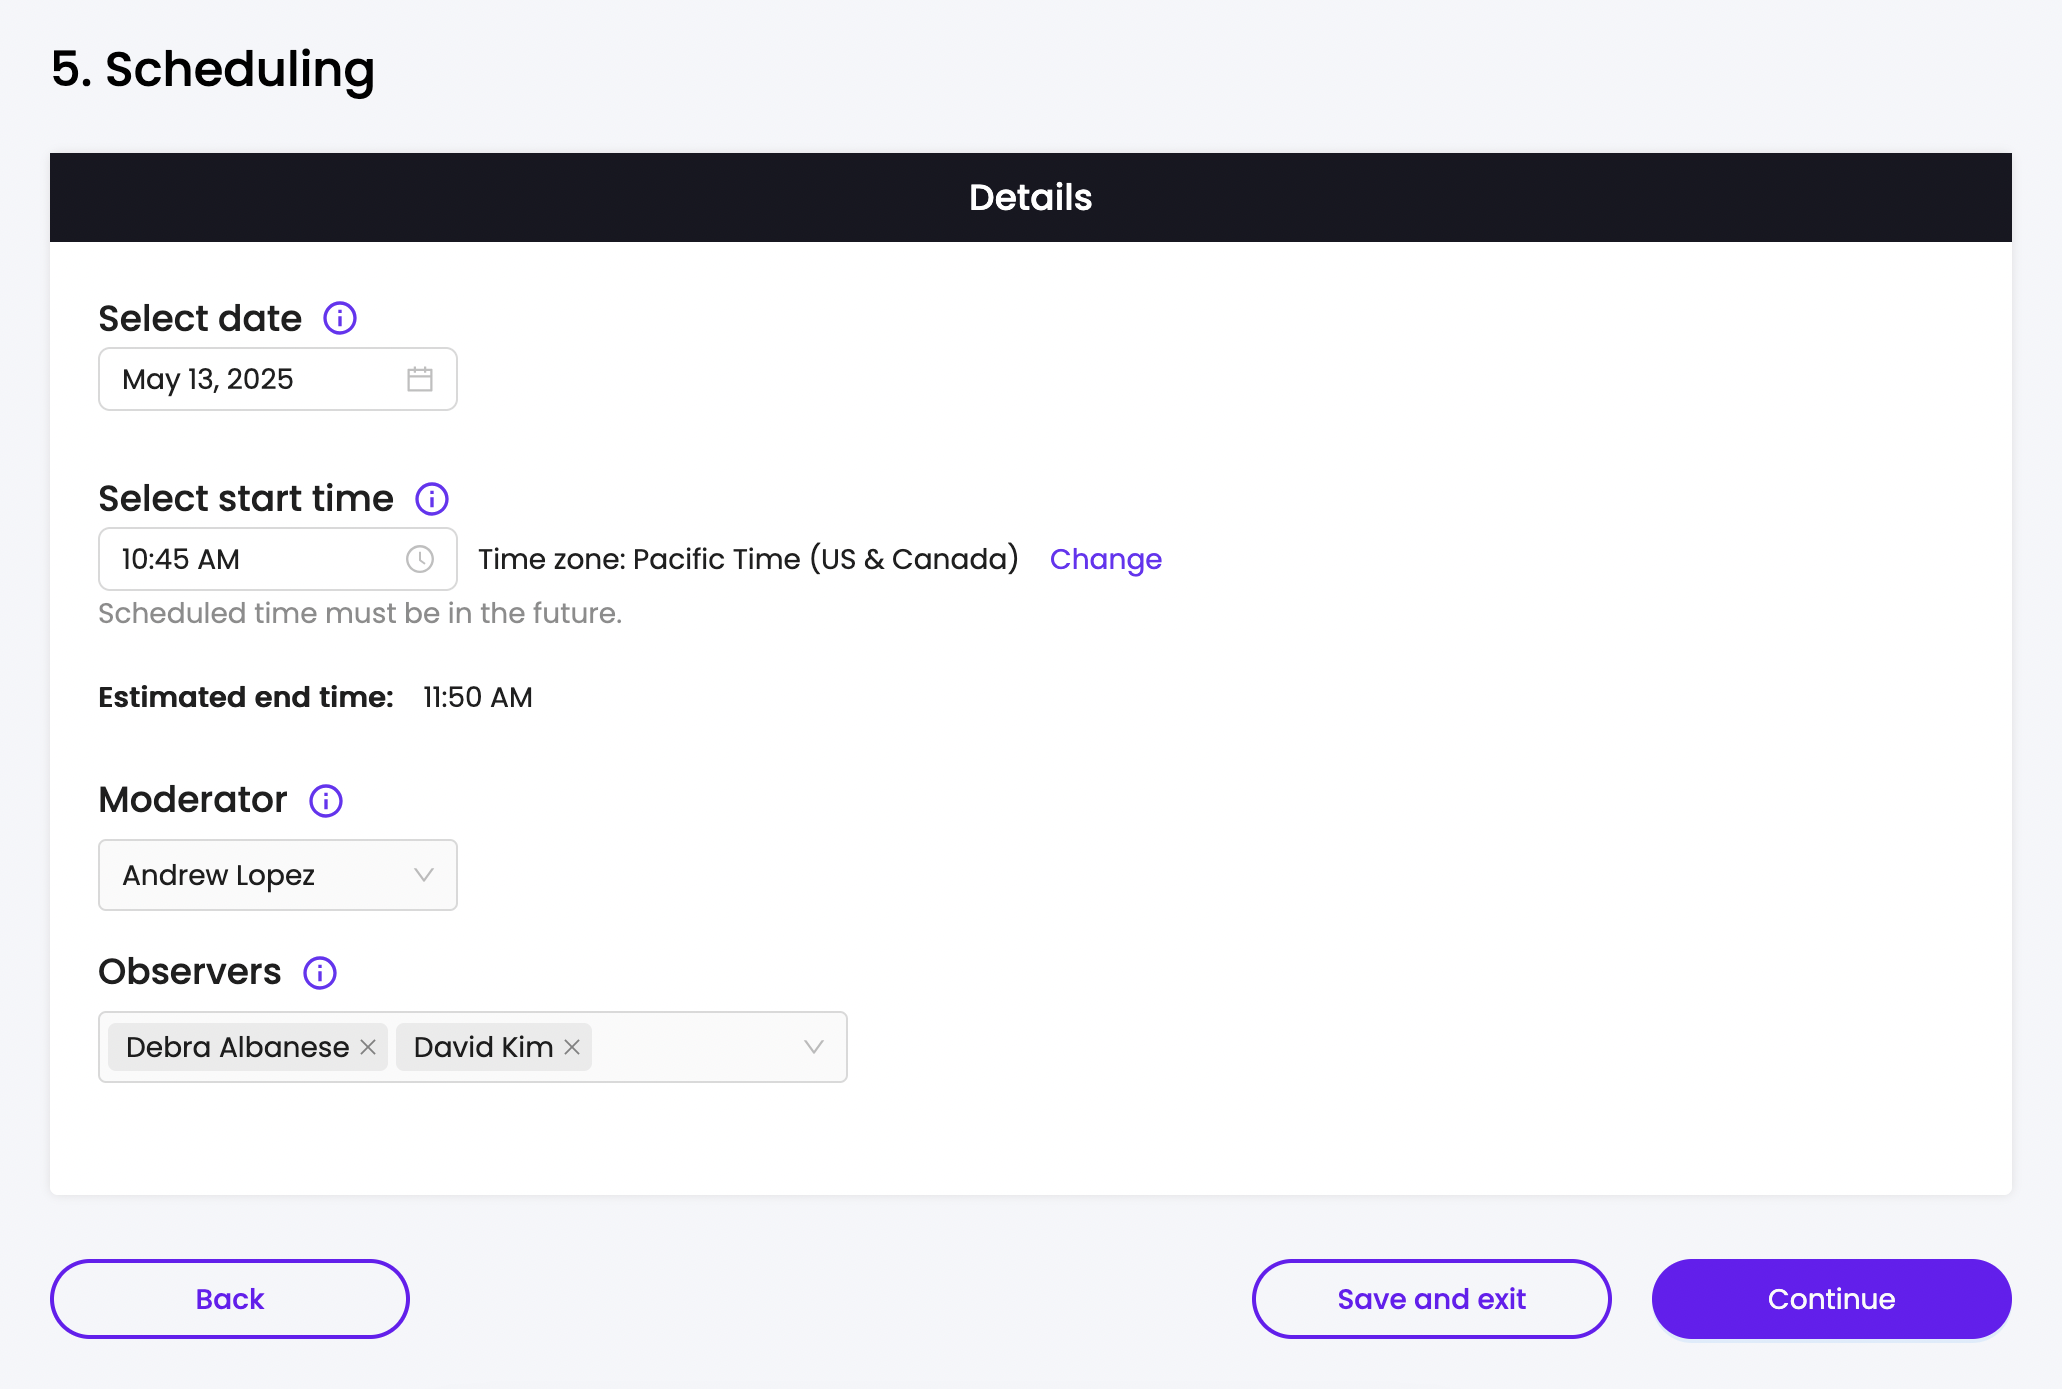Click the May 13, 2025 date field
2062x1389 pixels.
pos(278,379)
